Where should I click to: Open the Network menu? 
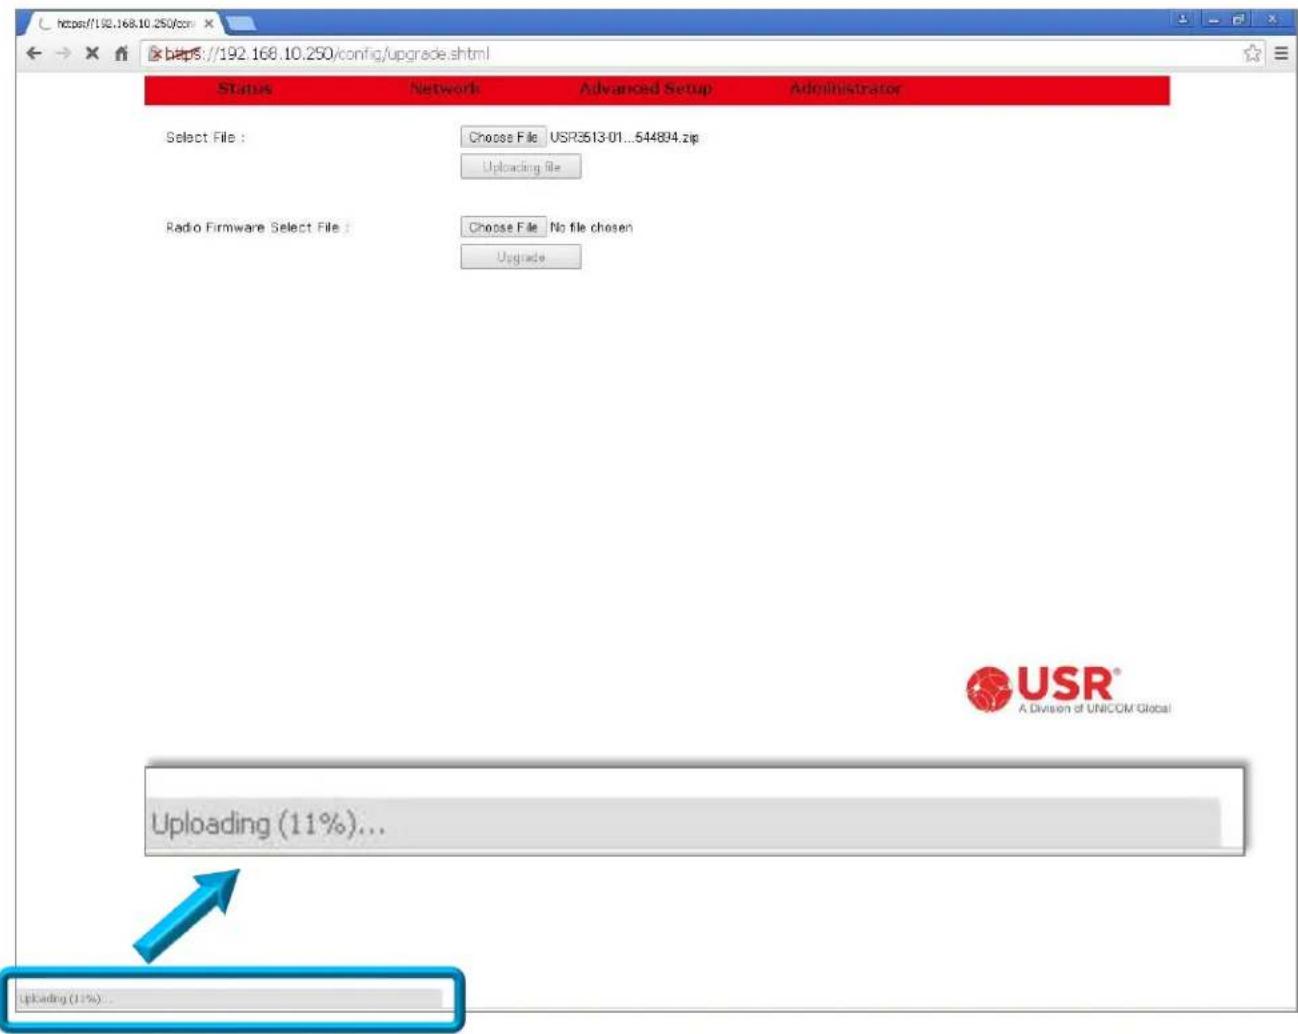click(445, 89)
